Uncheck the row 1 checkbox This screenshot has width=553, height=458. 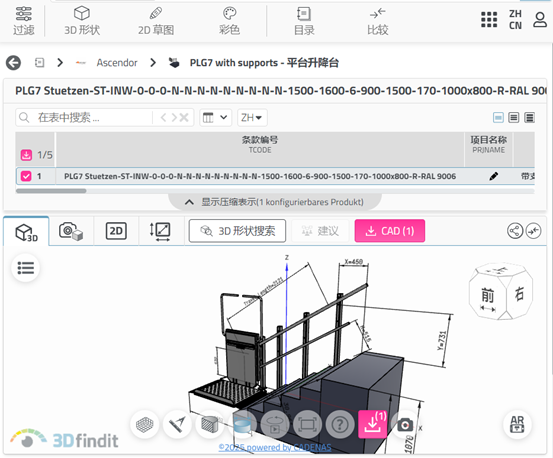[26, 176]
